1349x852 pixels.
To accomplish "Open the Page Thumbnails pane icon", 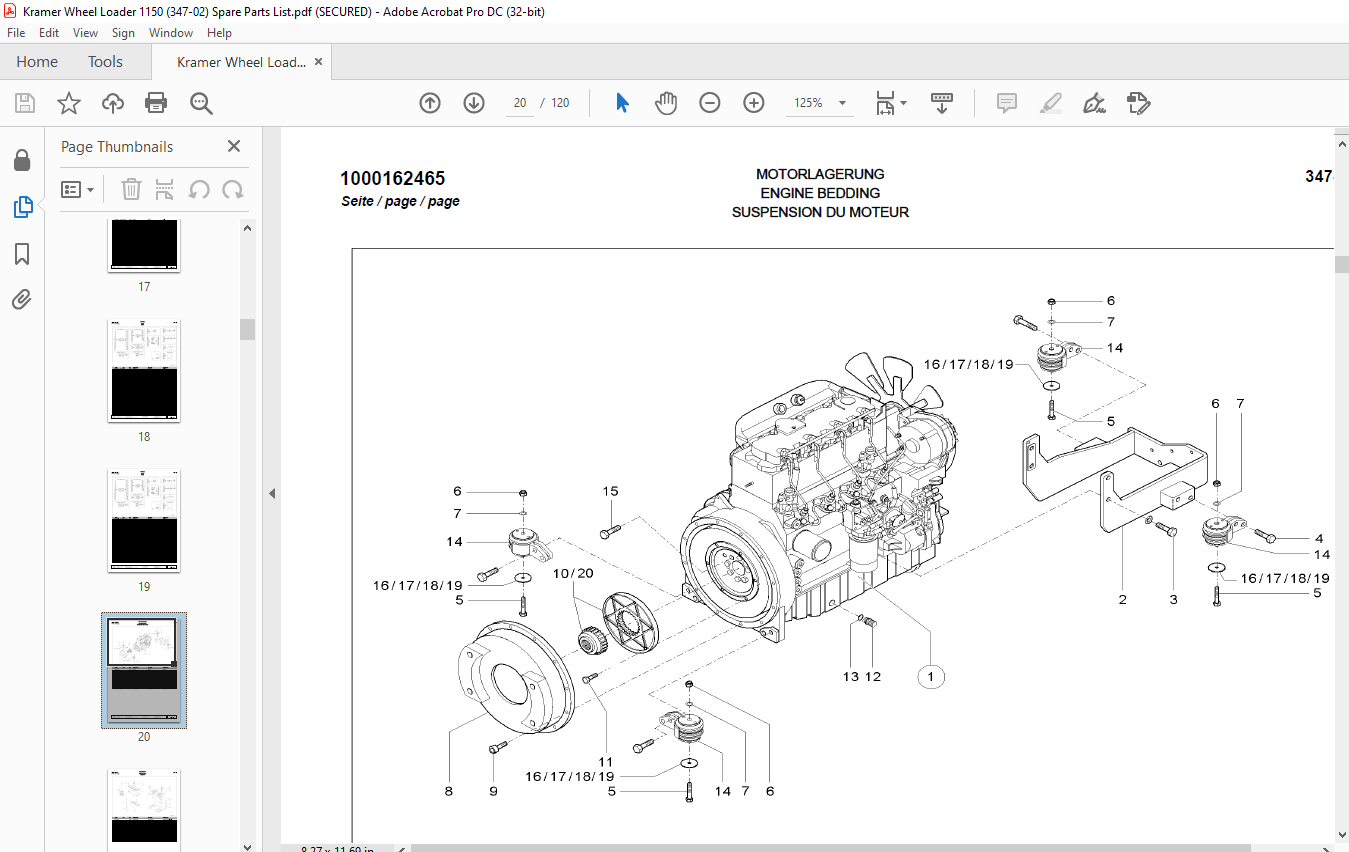I will pyautogui.click(x=22, y=207).
